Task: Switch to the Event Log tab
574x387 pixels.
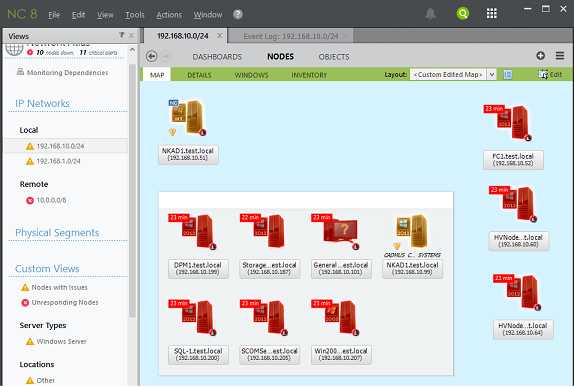Action: (291, 36)
